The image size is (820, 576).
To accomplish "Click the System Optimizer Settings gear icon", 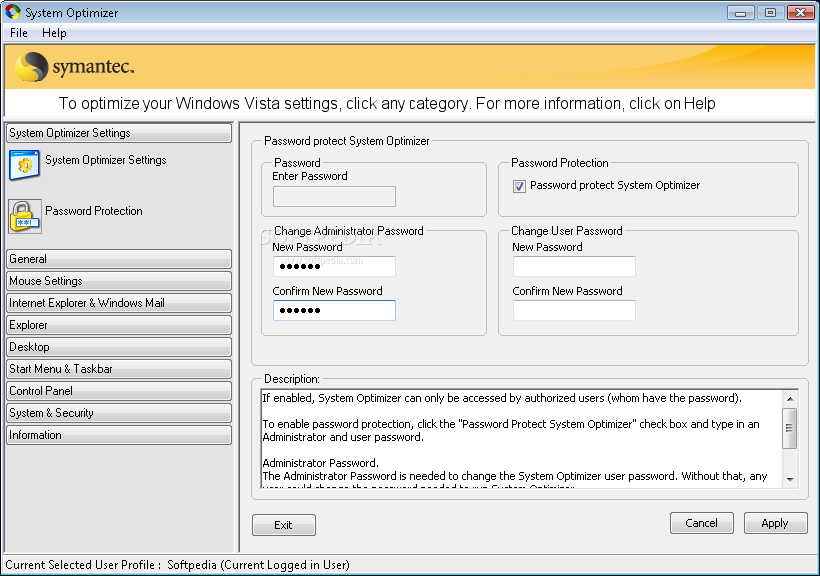I will pyautogui.click(x=25, y=165).
